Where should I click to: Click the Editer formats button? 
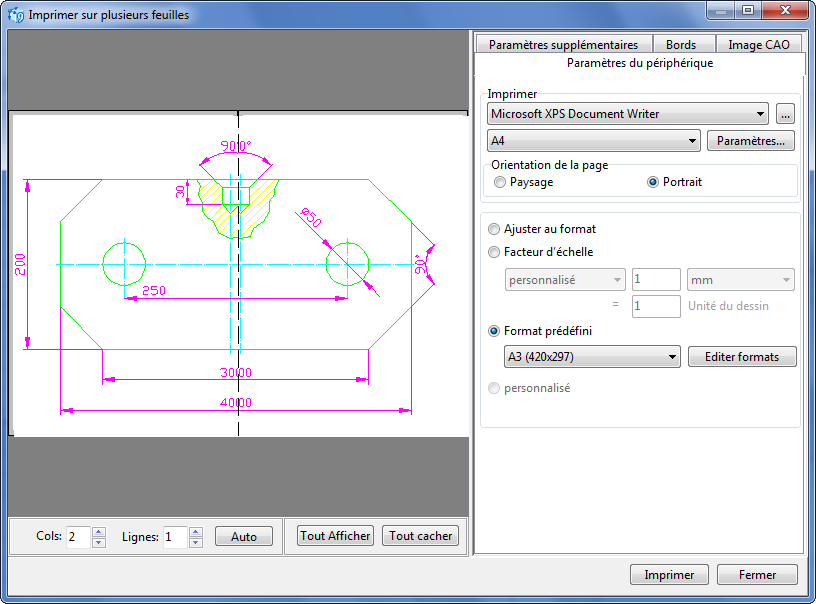(742, 357)
